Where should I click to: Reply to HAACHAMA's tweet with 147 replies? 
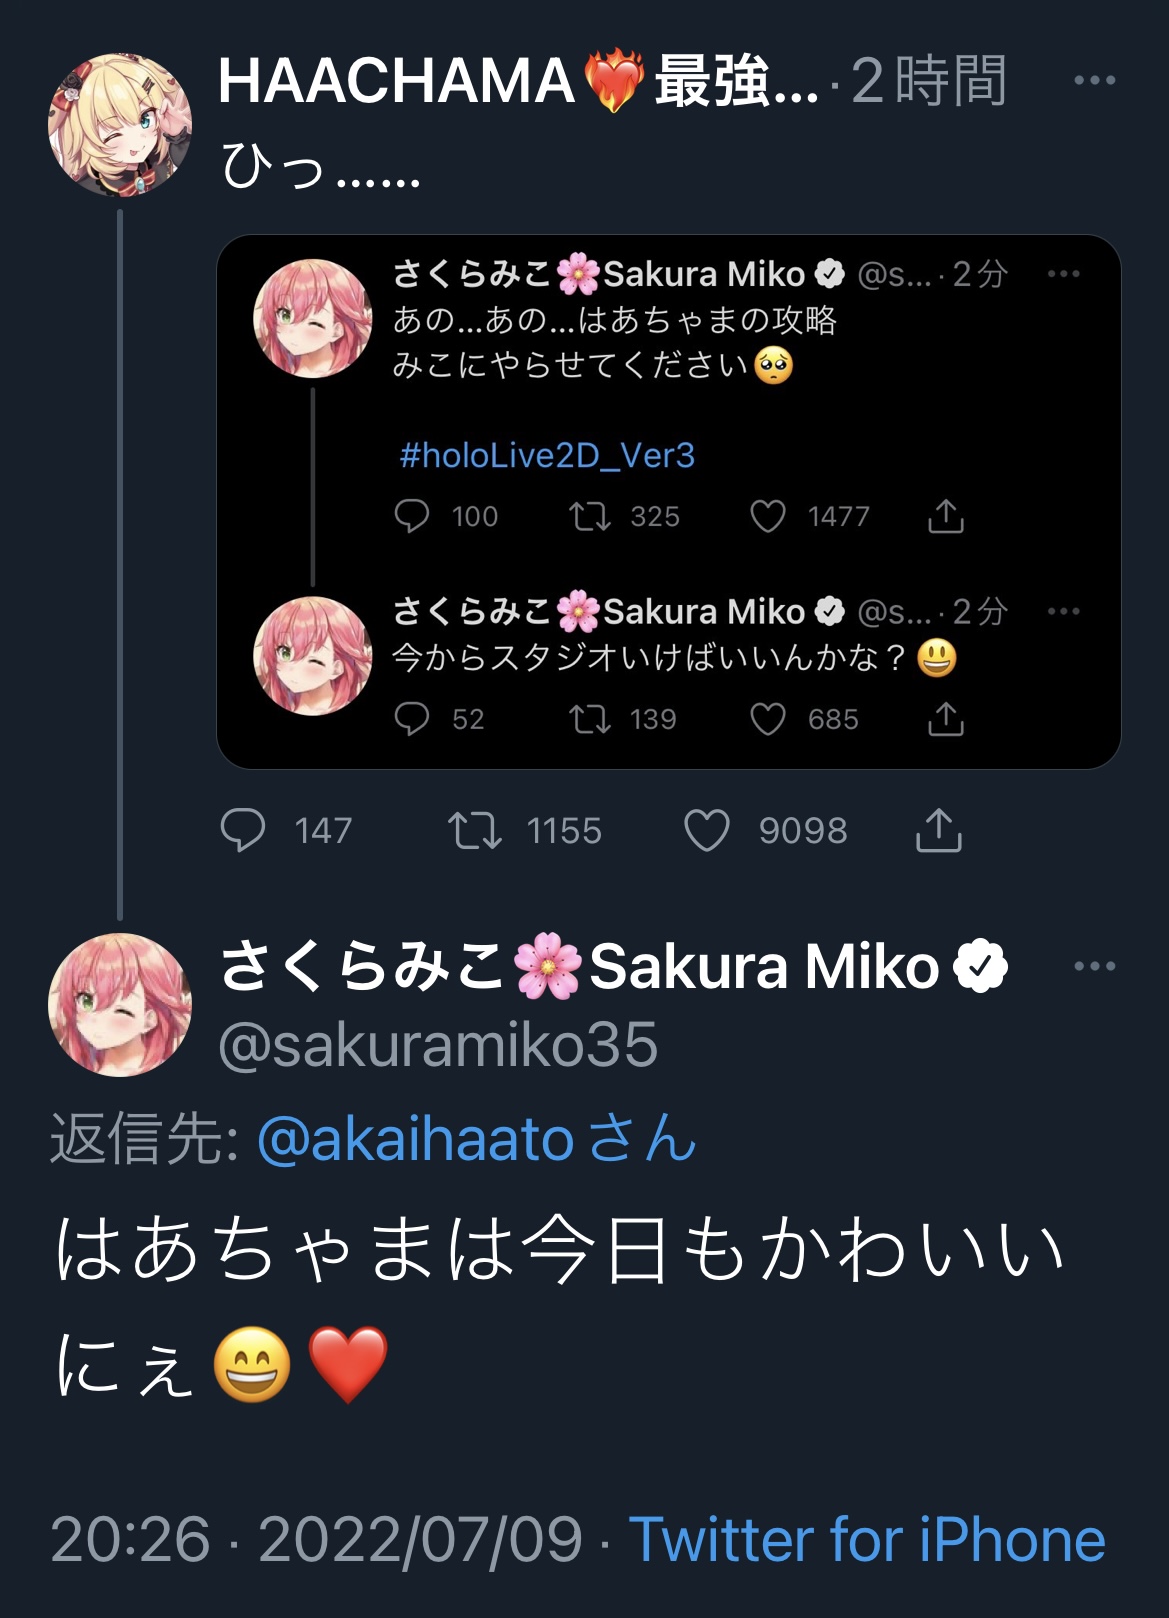(243, 830)
